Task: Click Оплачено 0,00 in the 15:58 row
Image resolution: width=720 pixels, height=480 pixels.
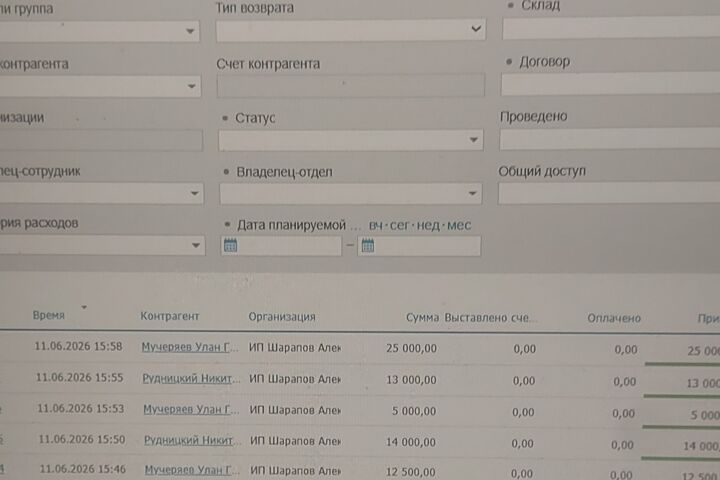Action: pos(626,350)
